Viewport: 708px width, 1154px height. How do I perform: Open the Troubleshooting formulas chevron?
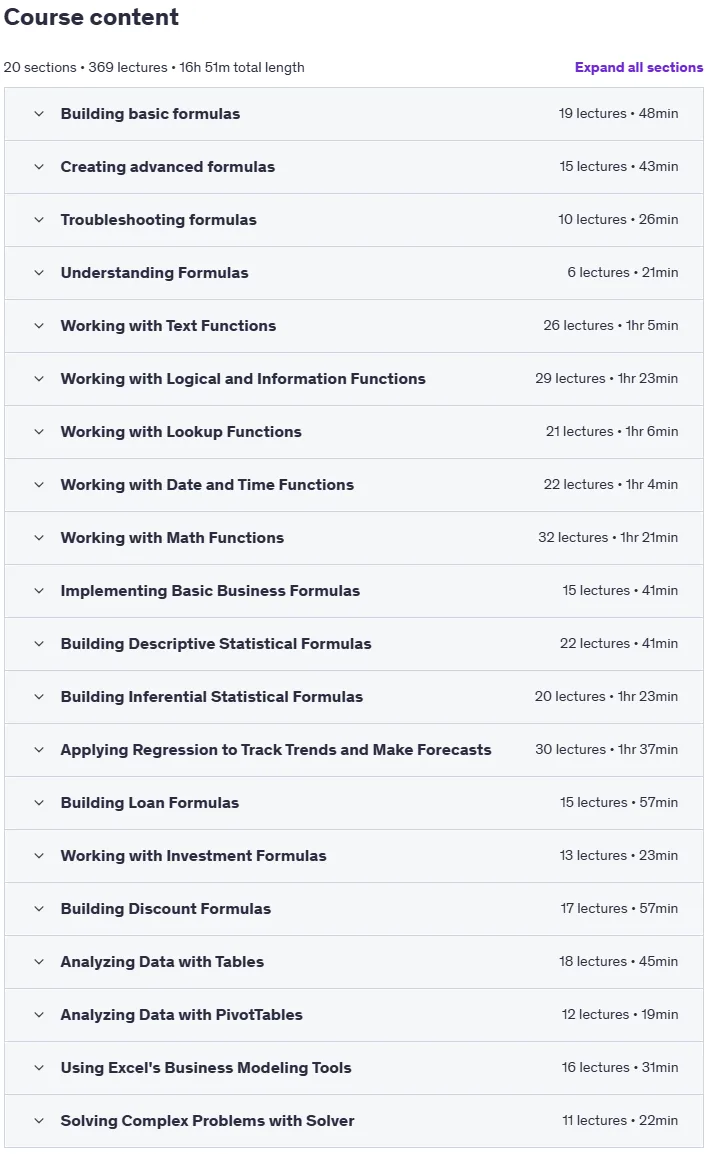[x=39, y=220]
